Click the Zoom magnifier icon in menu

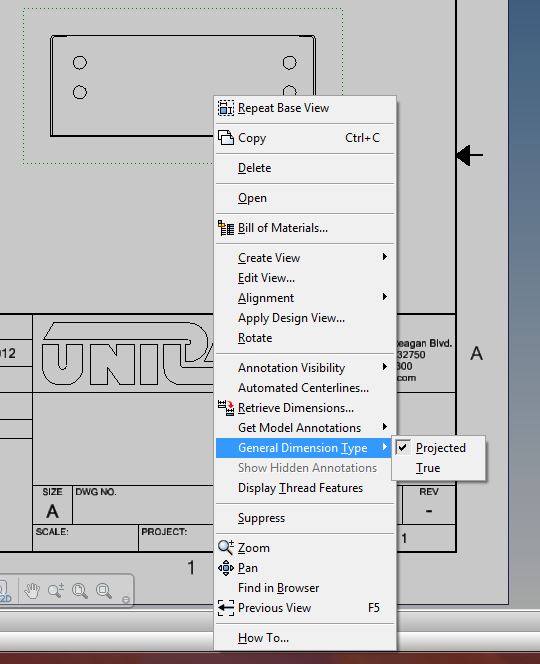click(x=226, y=548)
